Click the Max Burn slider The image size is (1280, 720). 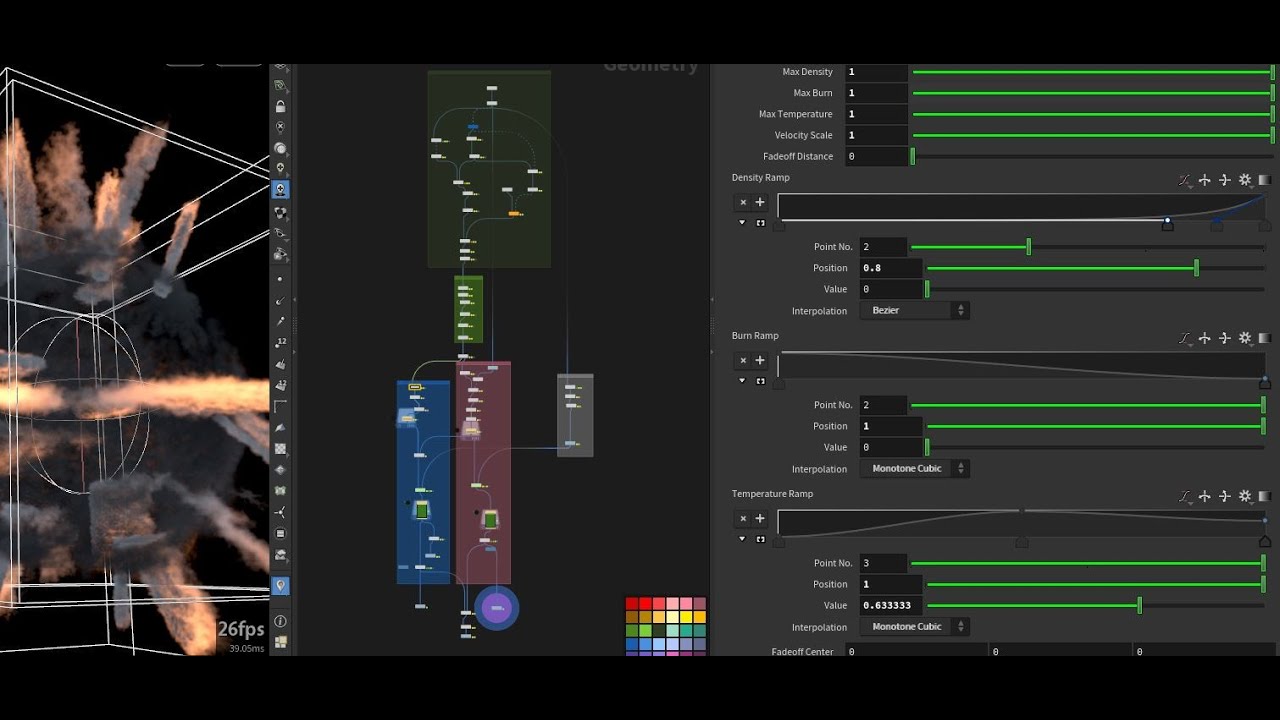click(x=1093, y=93)
